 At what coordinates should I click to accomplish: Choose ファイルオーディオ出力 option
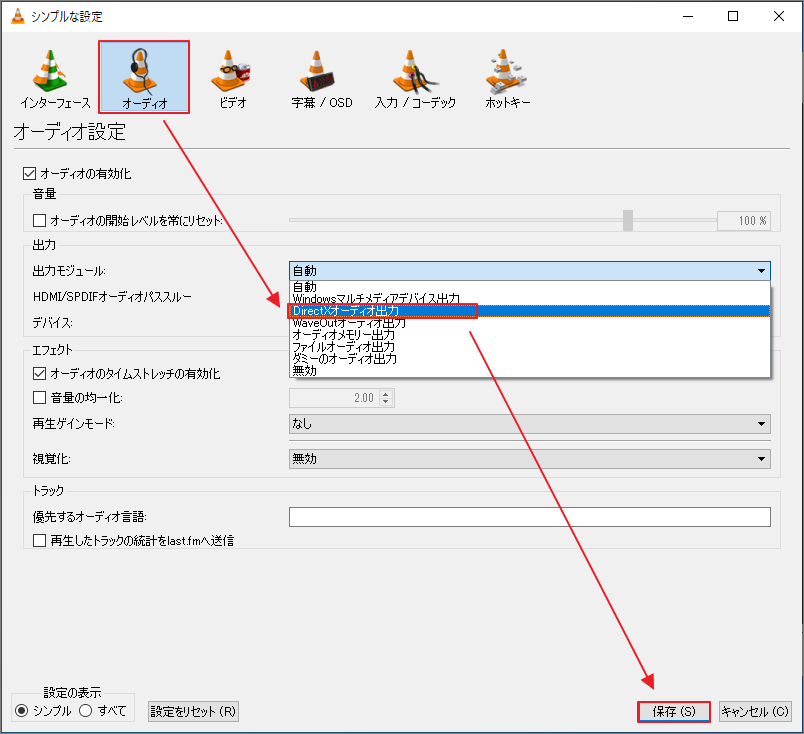pyautogui.click(x=530, y=347)
